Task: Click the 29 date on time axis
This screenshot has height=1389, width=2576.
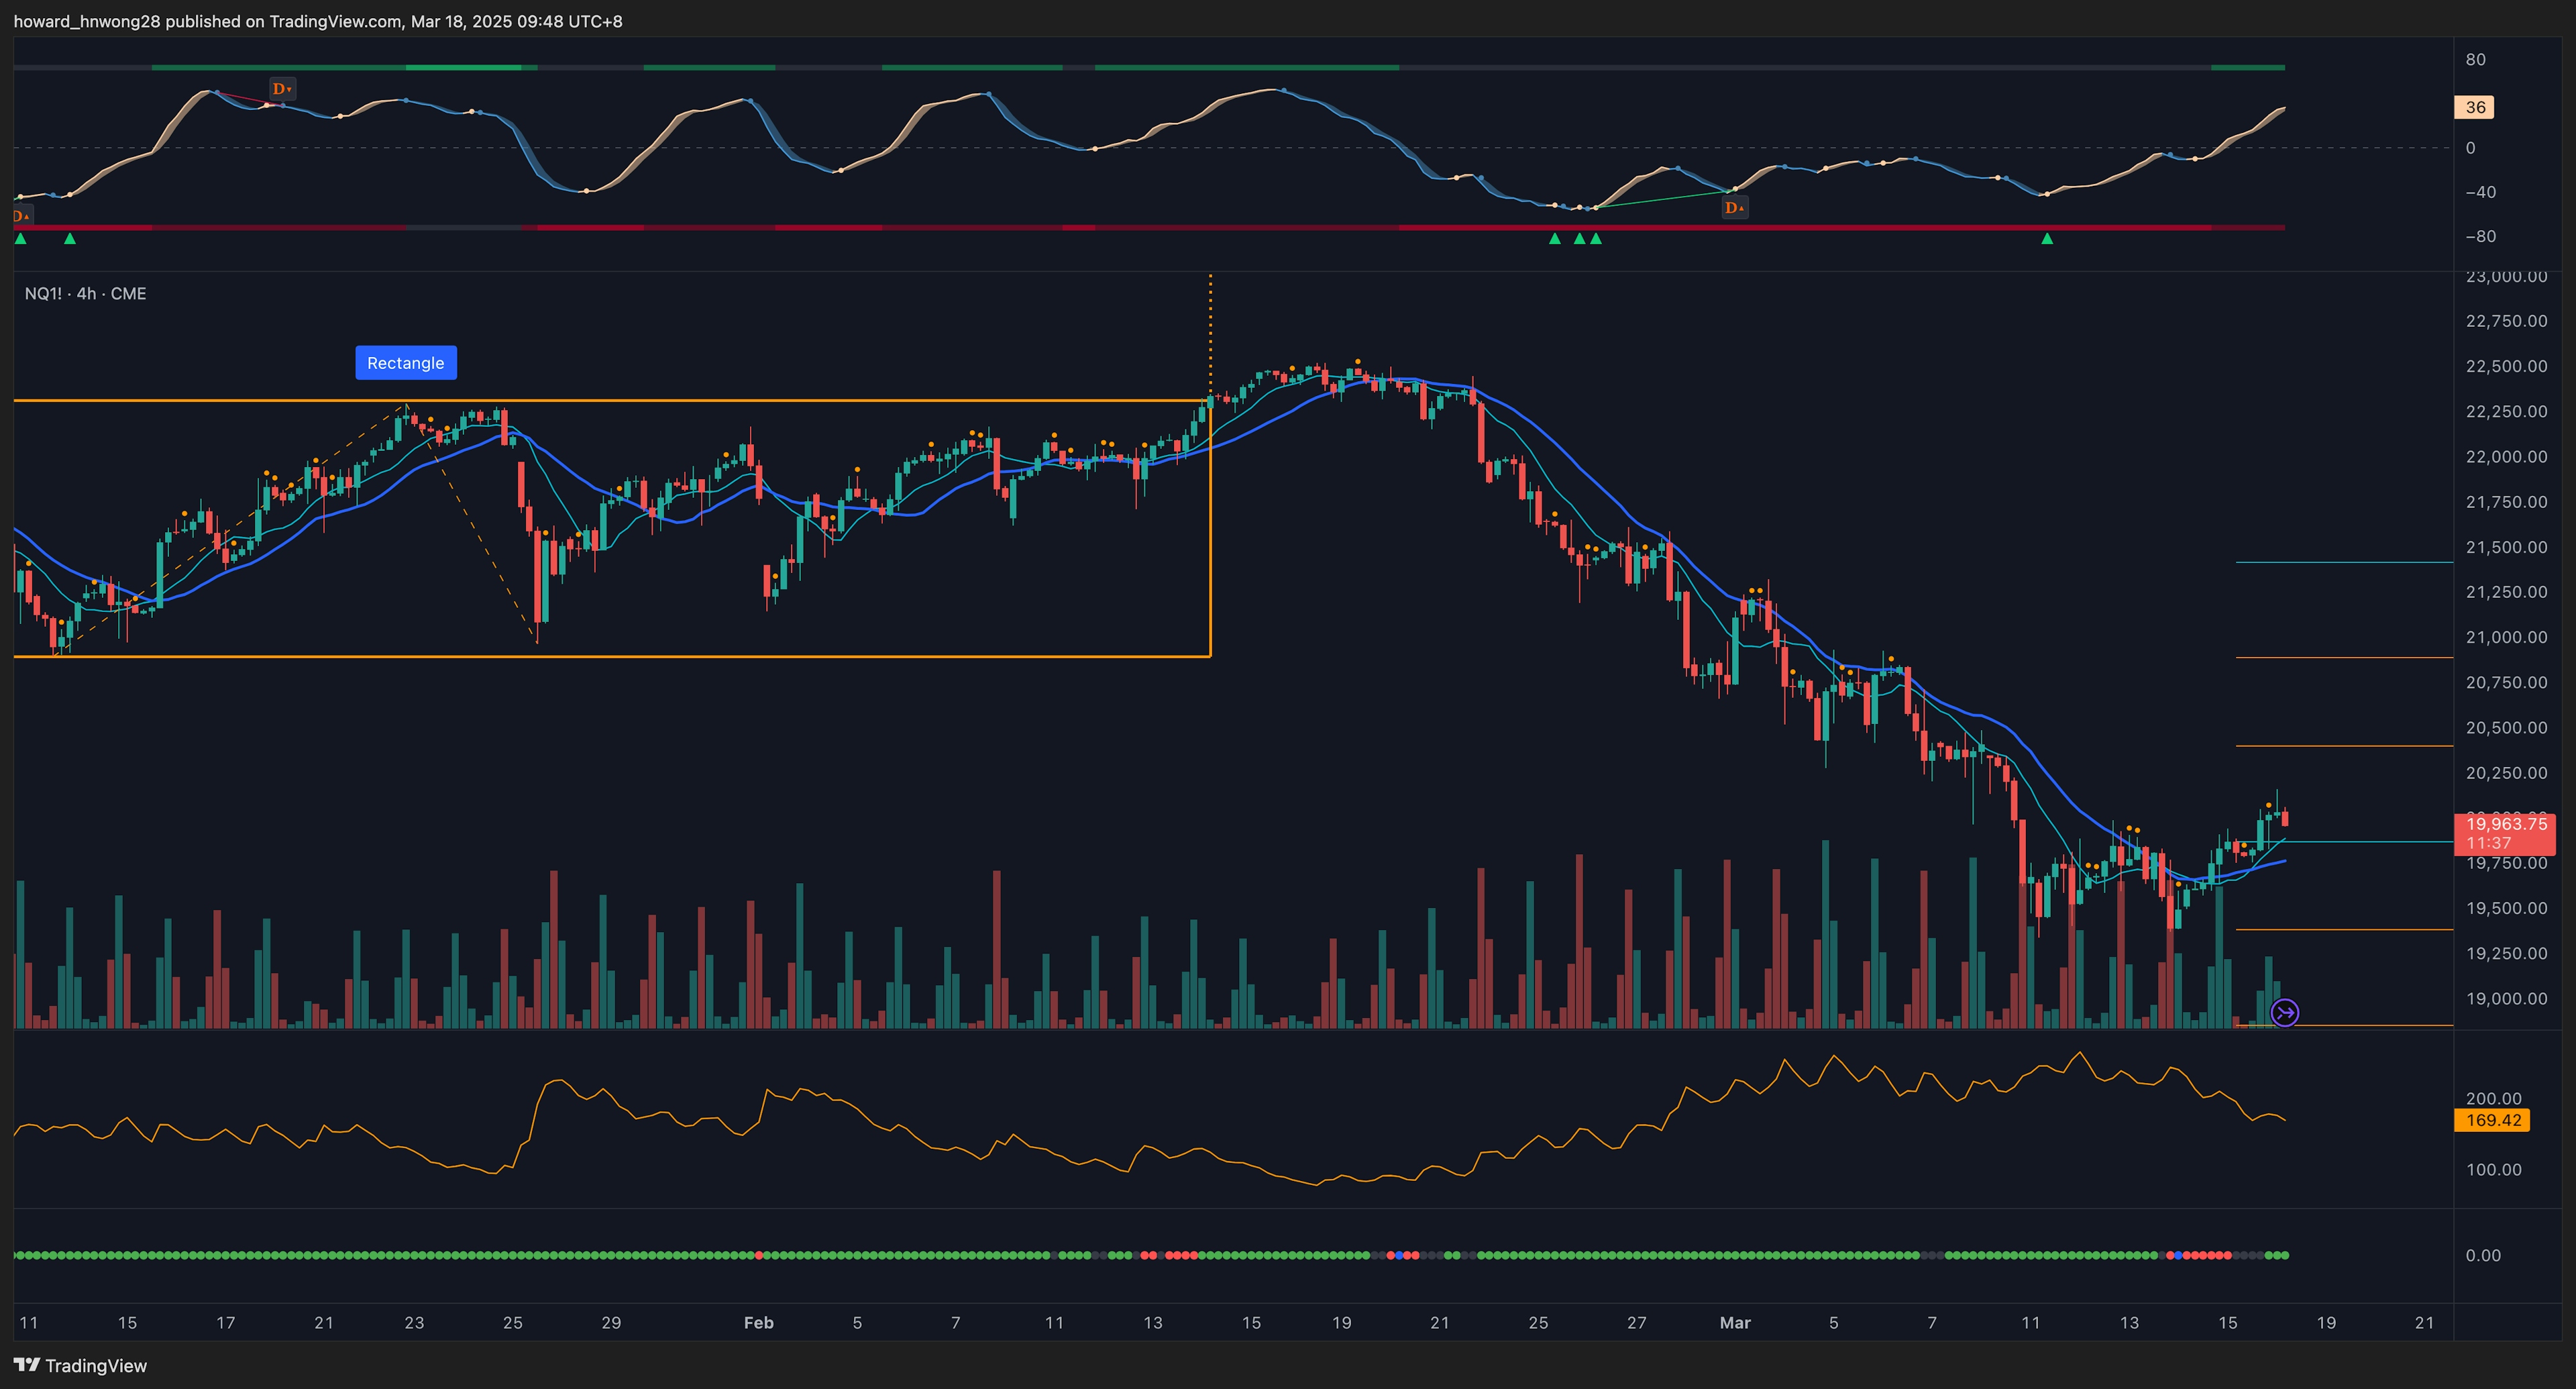Action: pyautogui.click(x=611, y=1322)
